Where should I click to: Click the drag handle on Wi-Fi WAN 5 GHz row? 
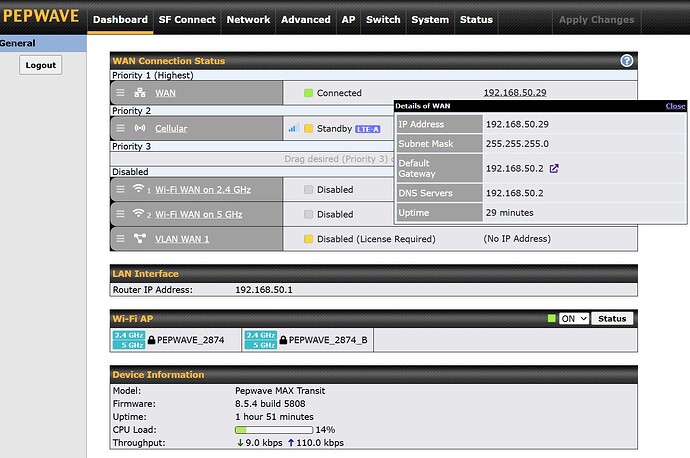120,214
